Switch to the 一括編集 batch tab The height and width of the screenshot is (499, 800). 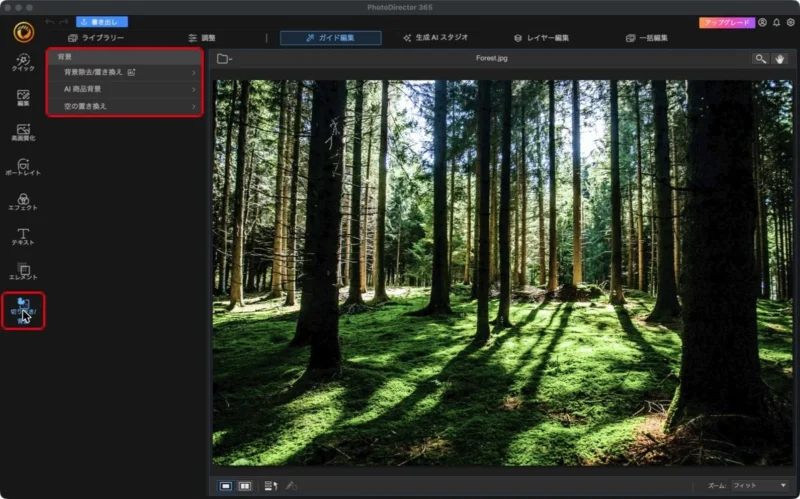(647, 38)
